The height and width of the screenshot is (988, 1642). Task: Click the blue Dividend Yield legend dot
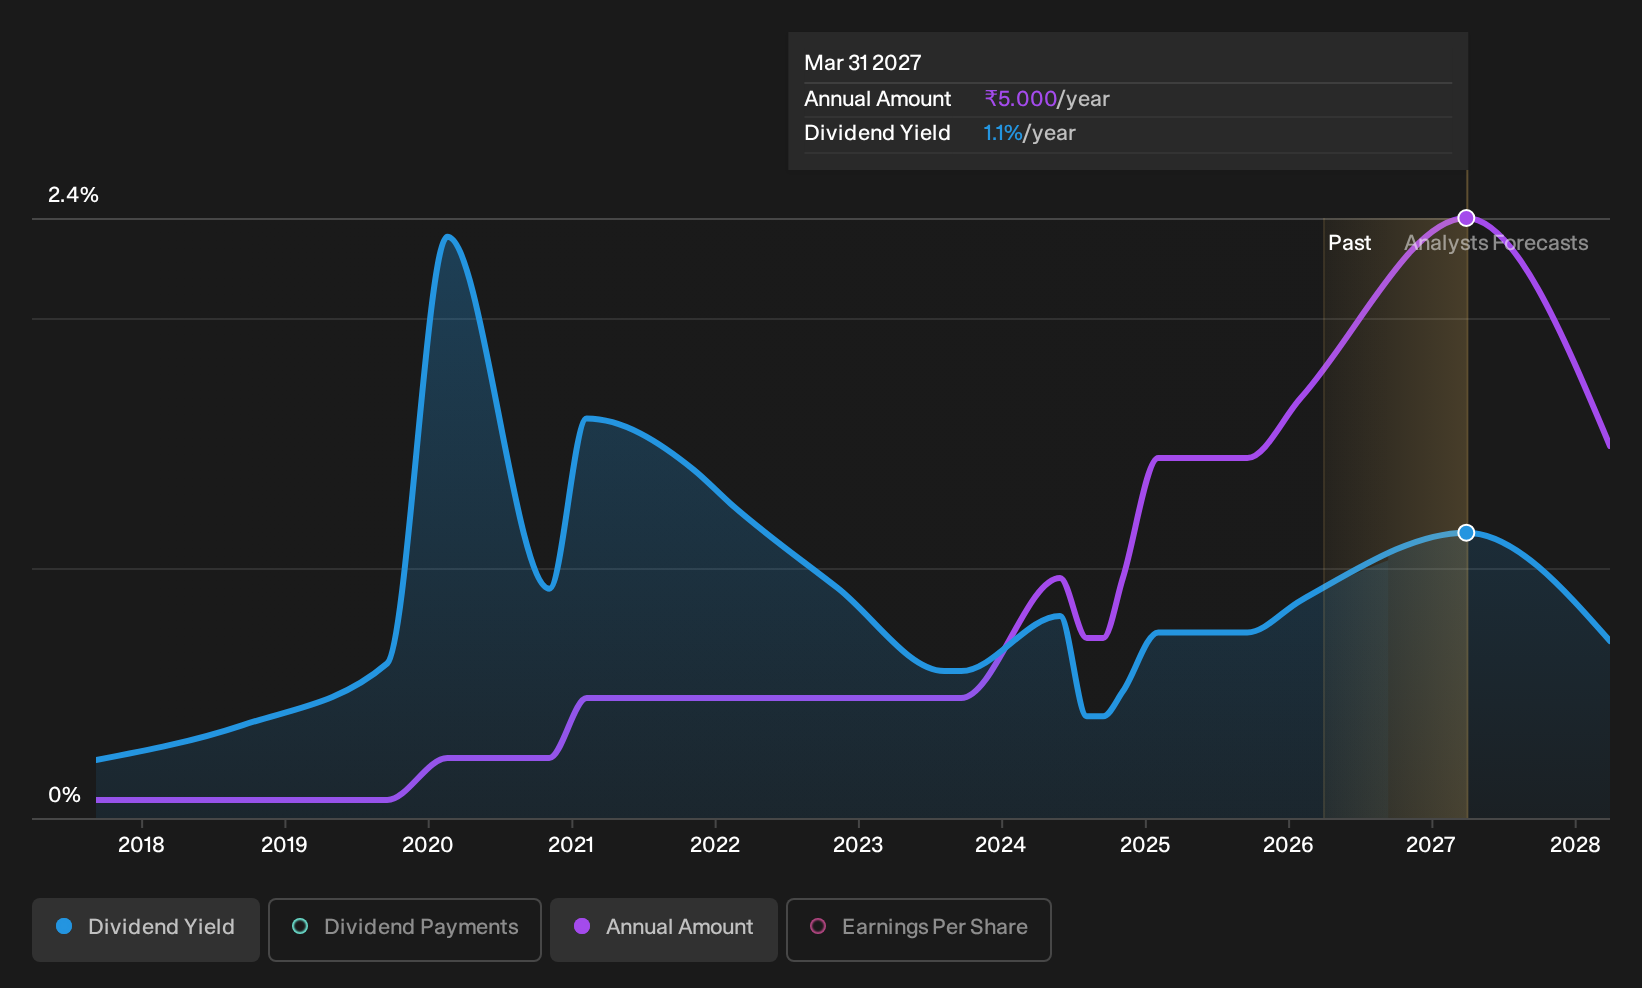(x=64, y=926)
